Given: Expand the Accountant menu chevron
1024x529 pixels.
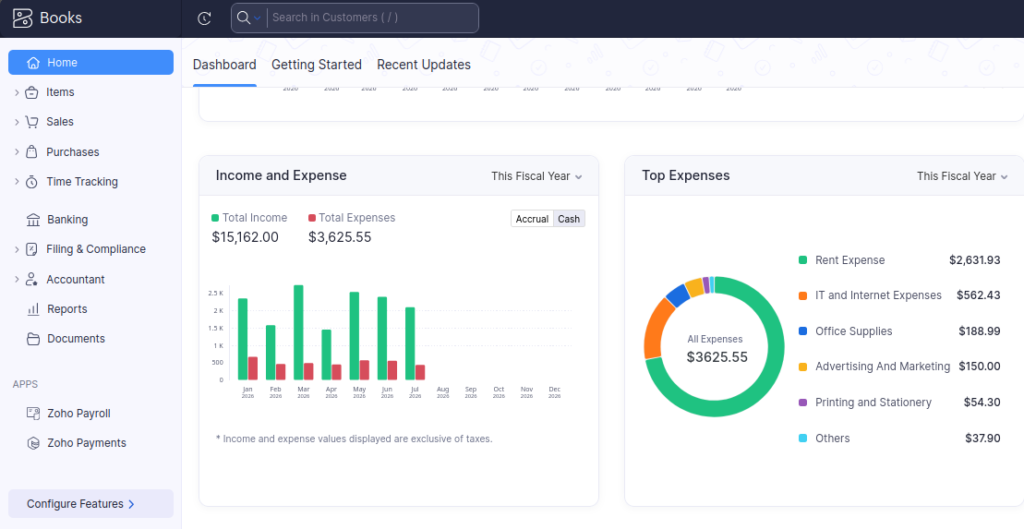Looking at the screenshot, I should pyautogui.click(x=16, y=280).
